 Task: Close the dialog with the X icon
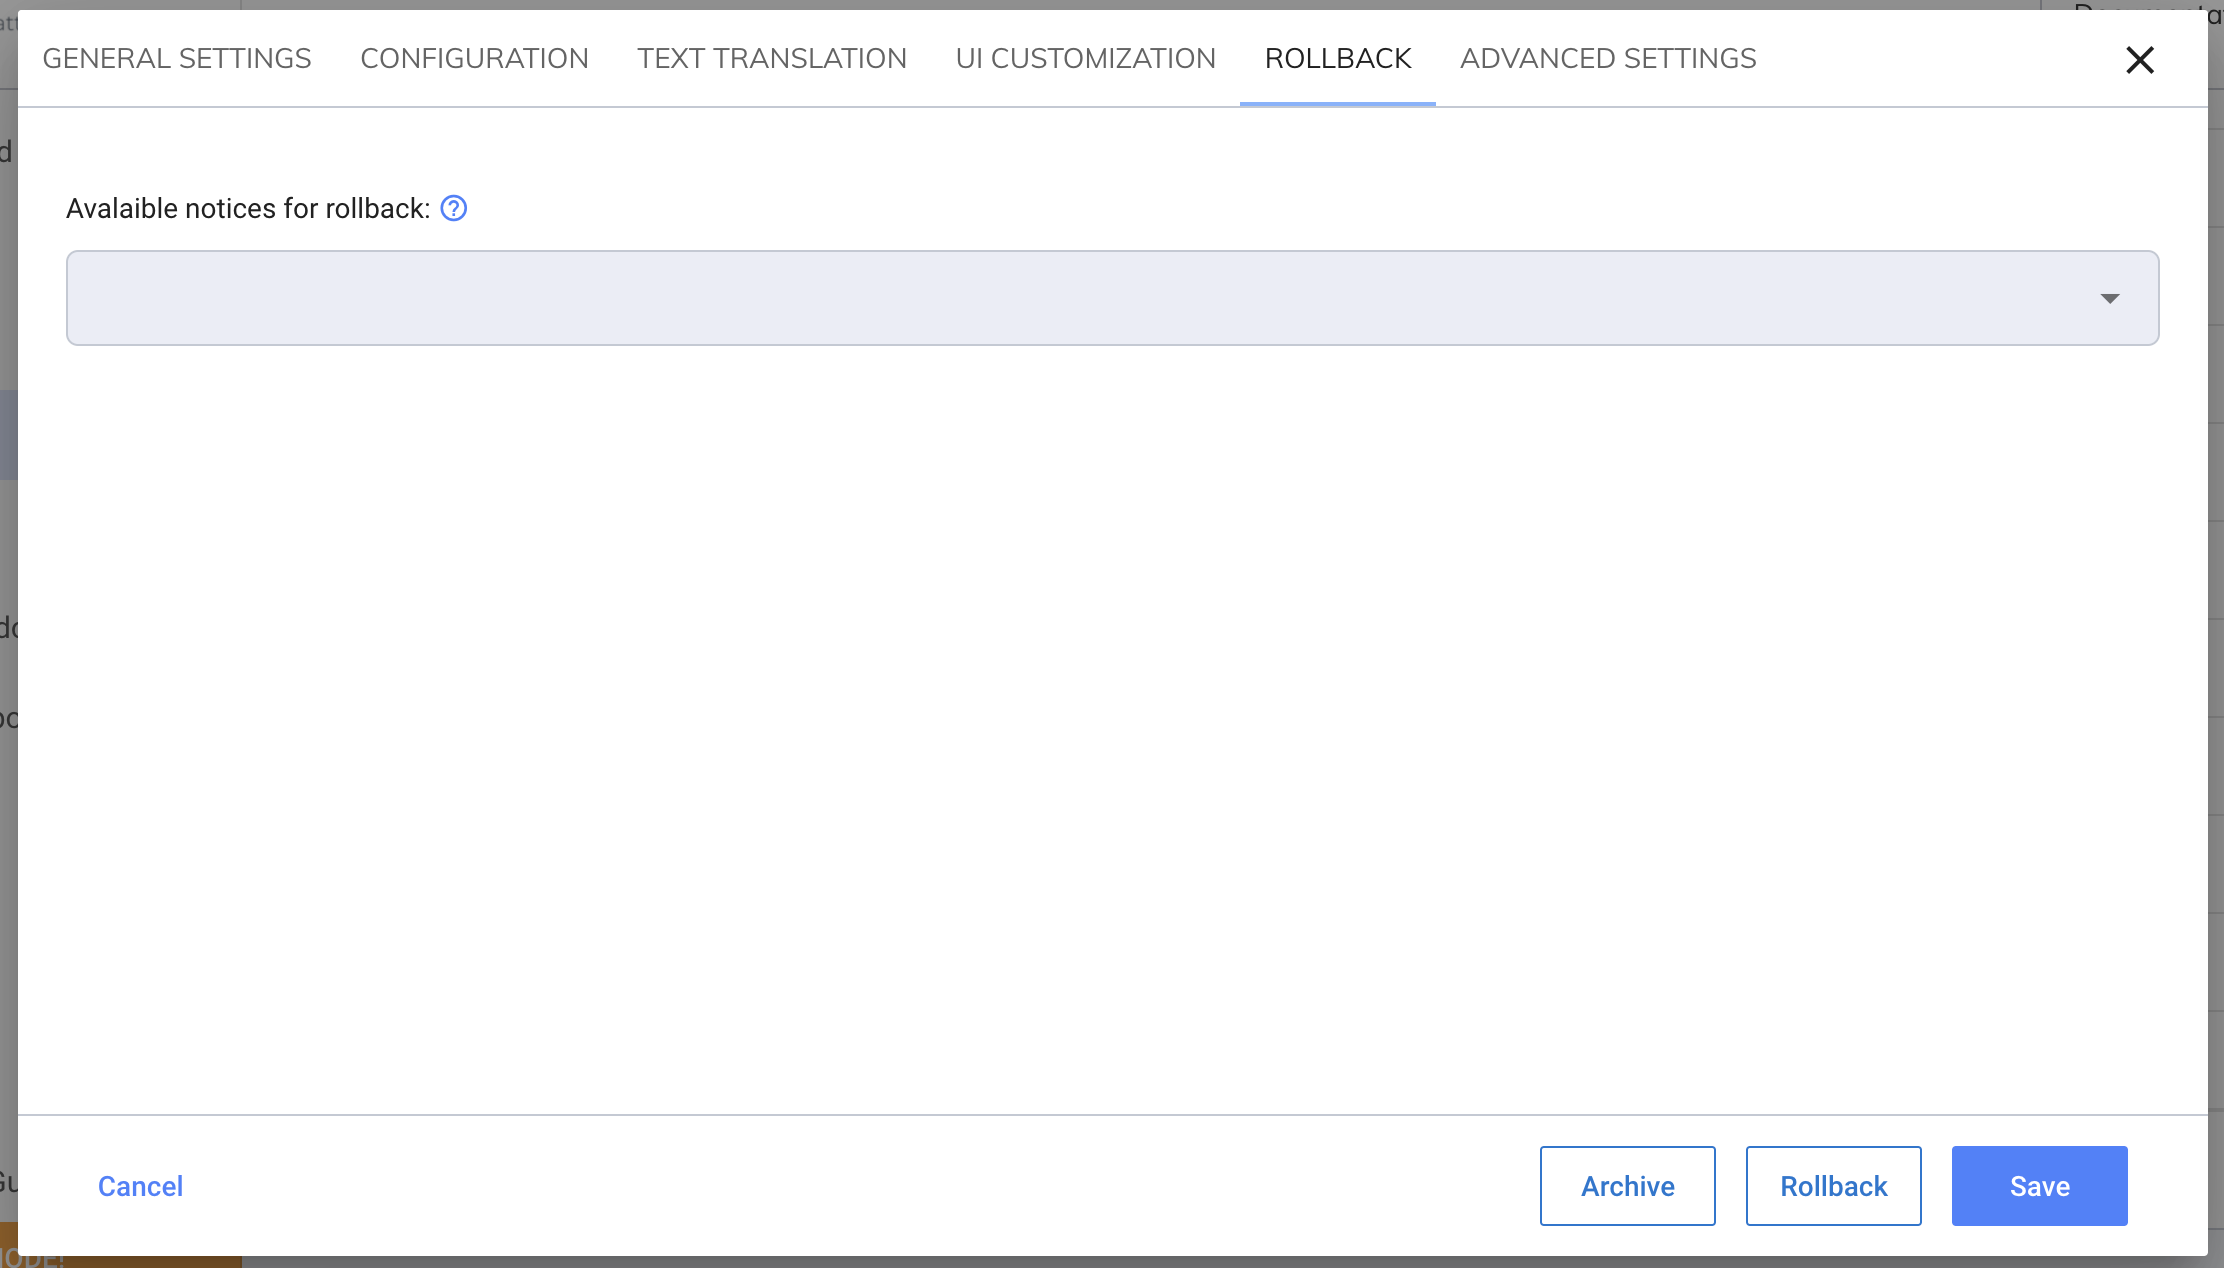tap(2139, 60)
